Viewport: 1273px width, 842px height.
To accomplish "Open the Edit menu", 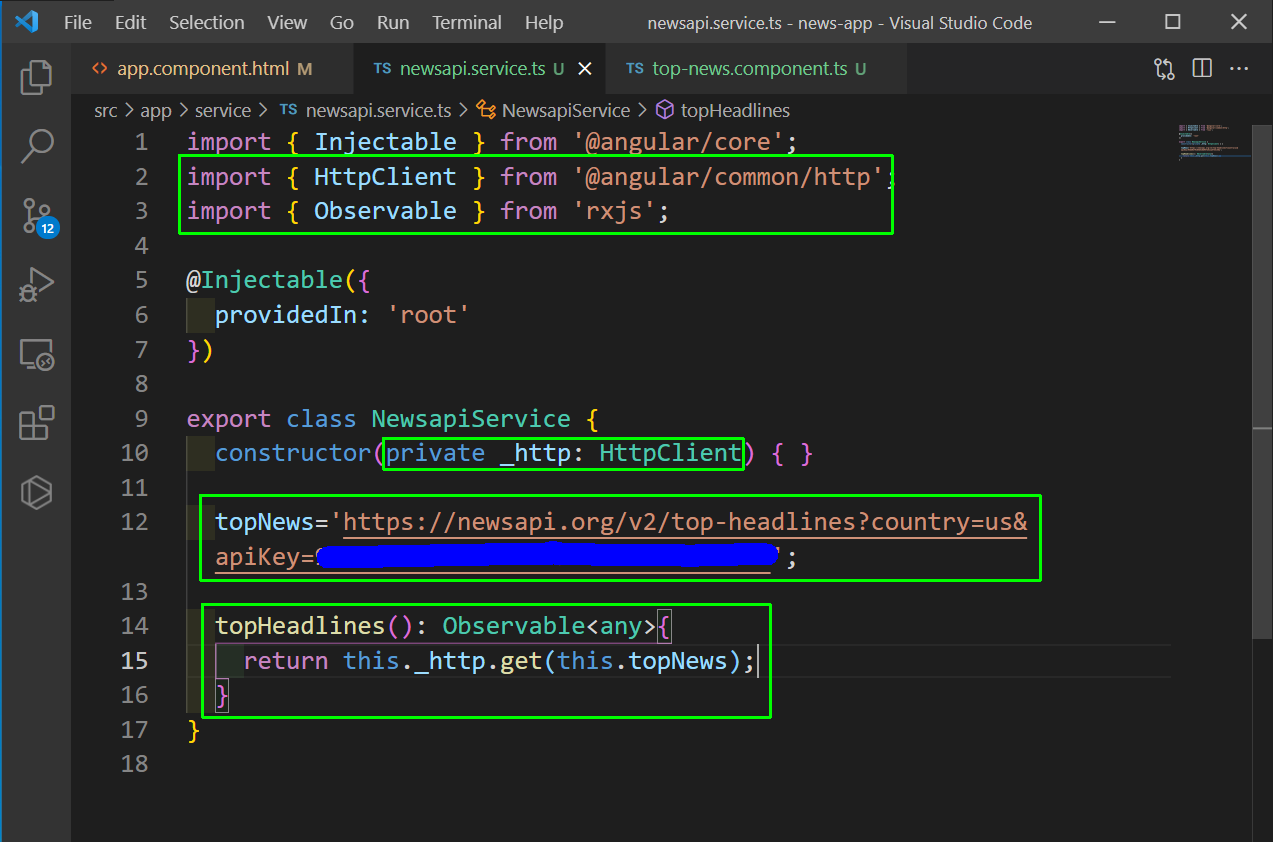I will click(130, 22).
